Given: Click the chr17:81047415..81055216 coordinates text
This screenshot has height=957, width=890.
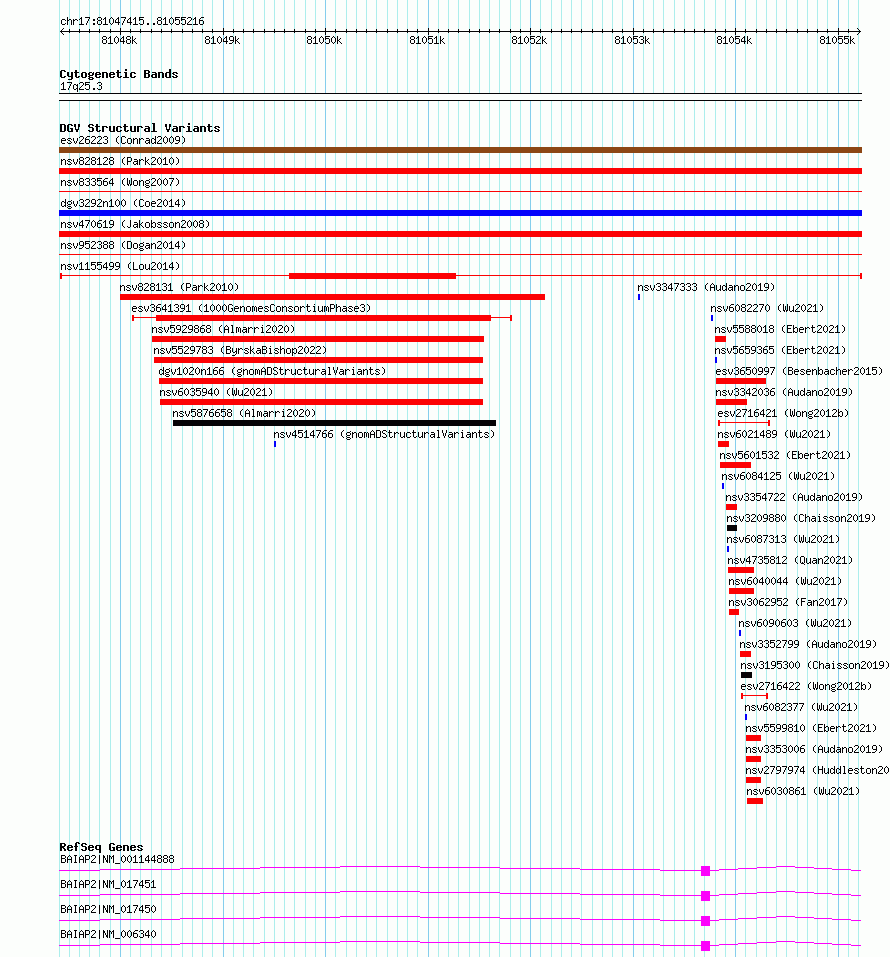Looking at the screenshot, I should 132,21.
